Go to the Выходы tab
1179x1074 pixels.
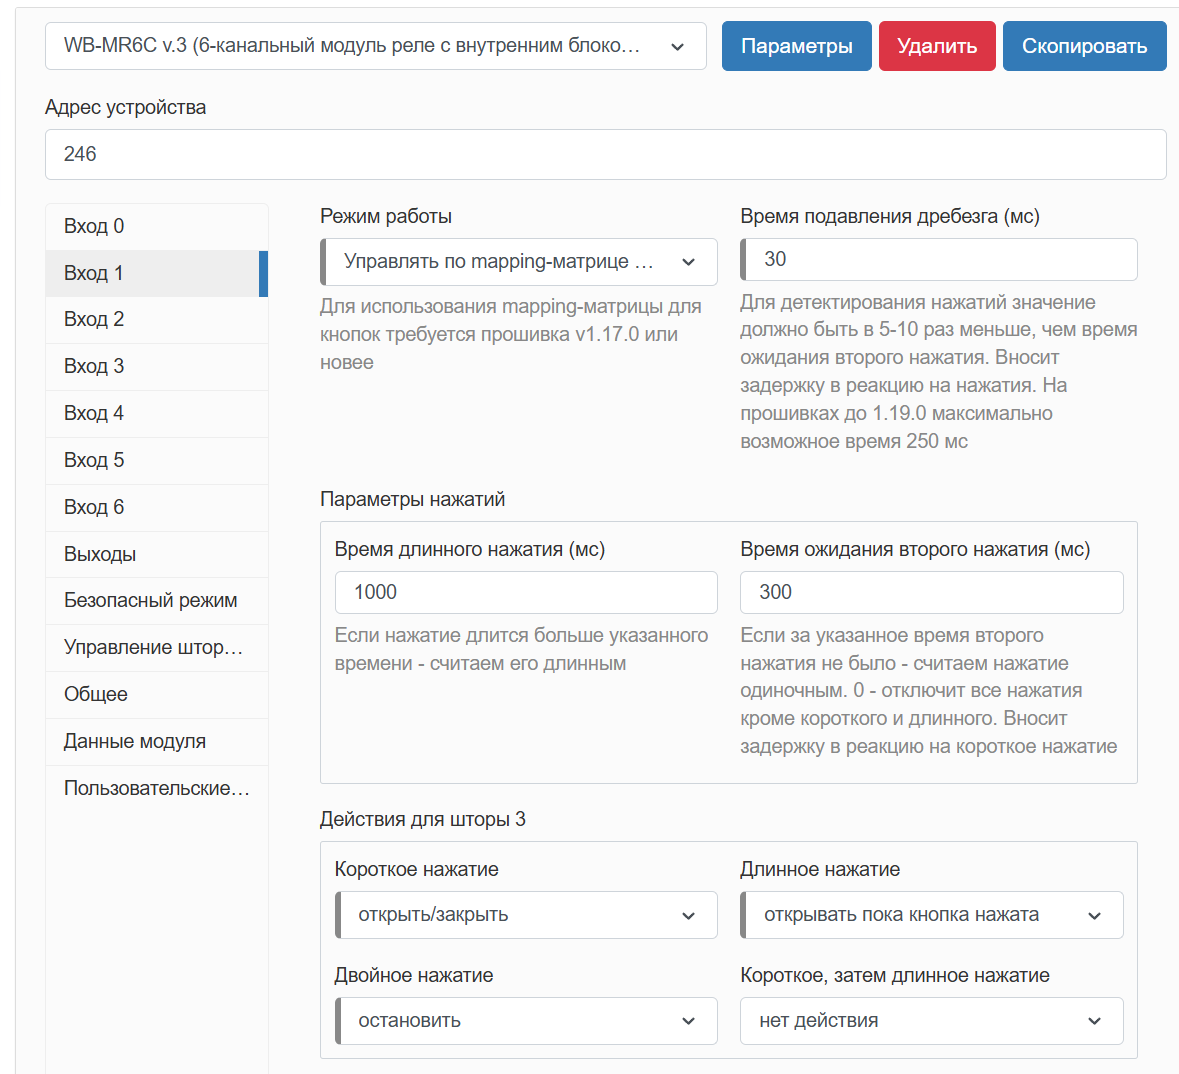156,554
